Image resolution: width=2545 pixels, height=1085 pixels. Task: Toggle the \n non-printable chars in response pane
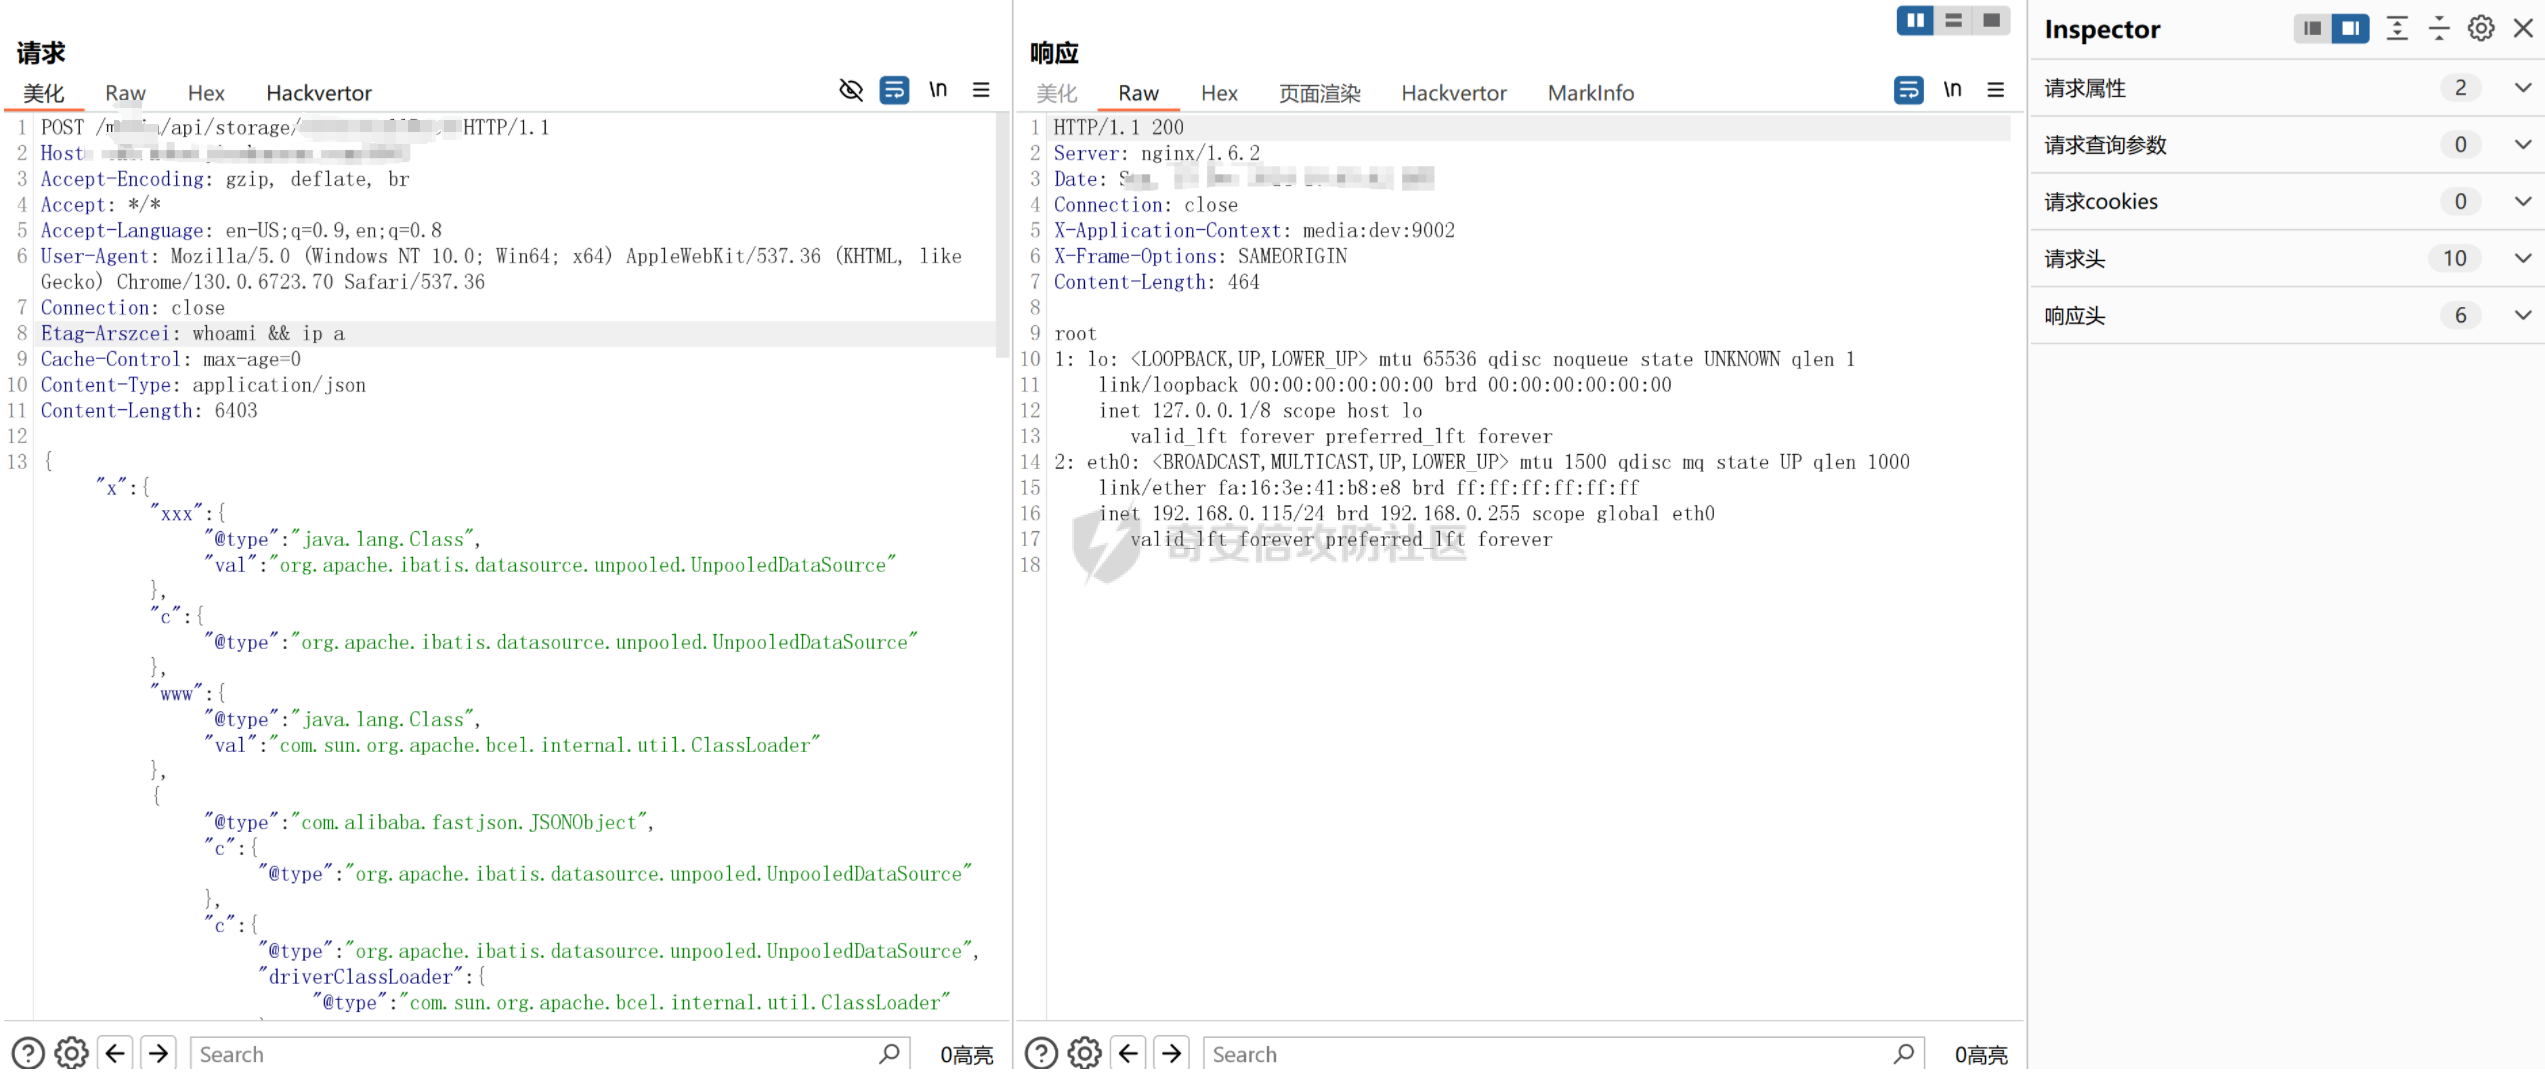1952,90
